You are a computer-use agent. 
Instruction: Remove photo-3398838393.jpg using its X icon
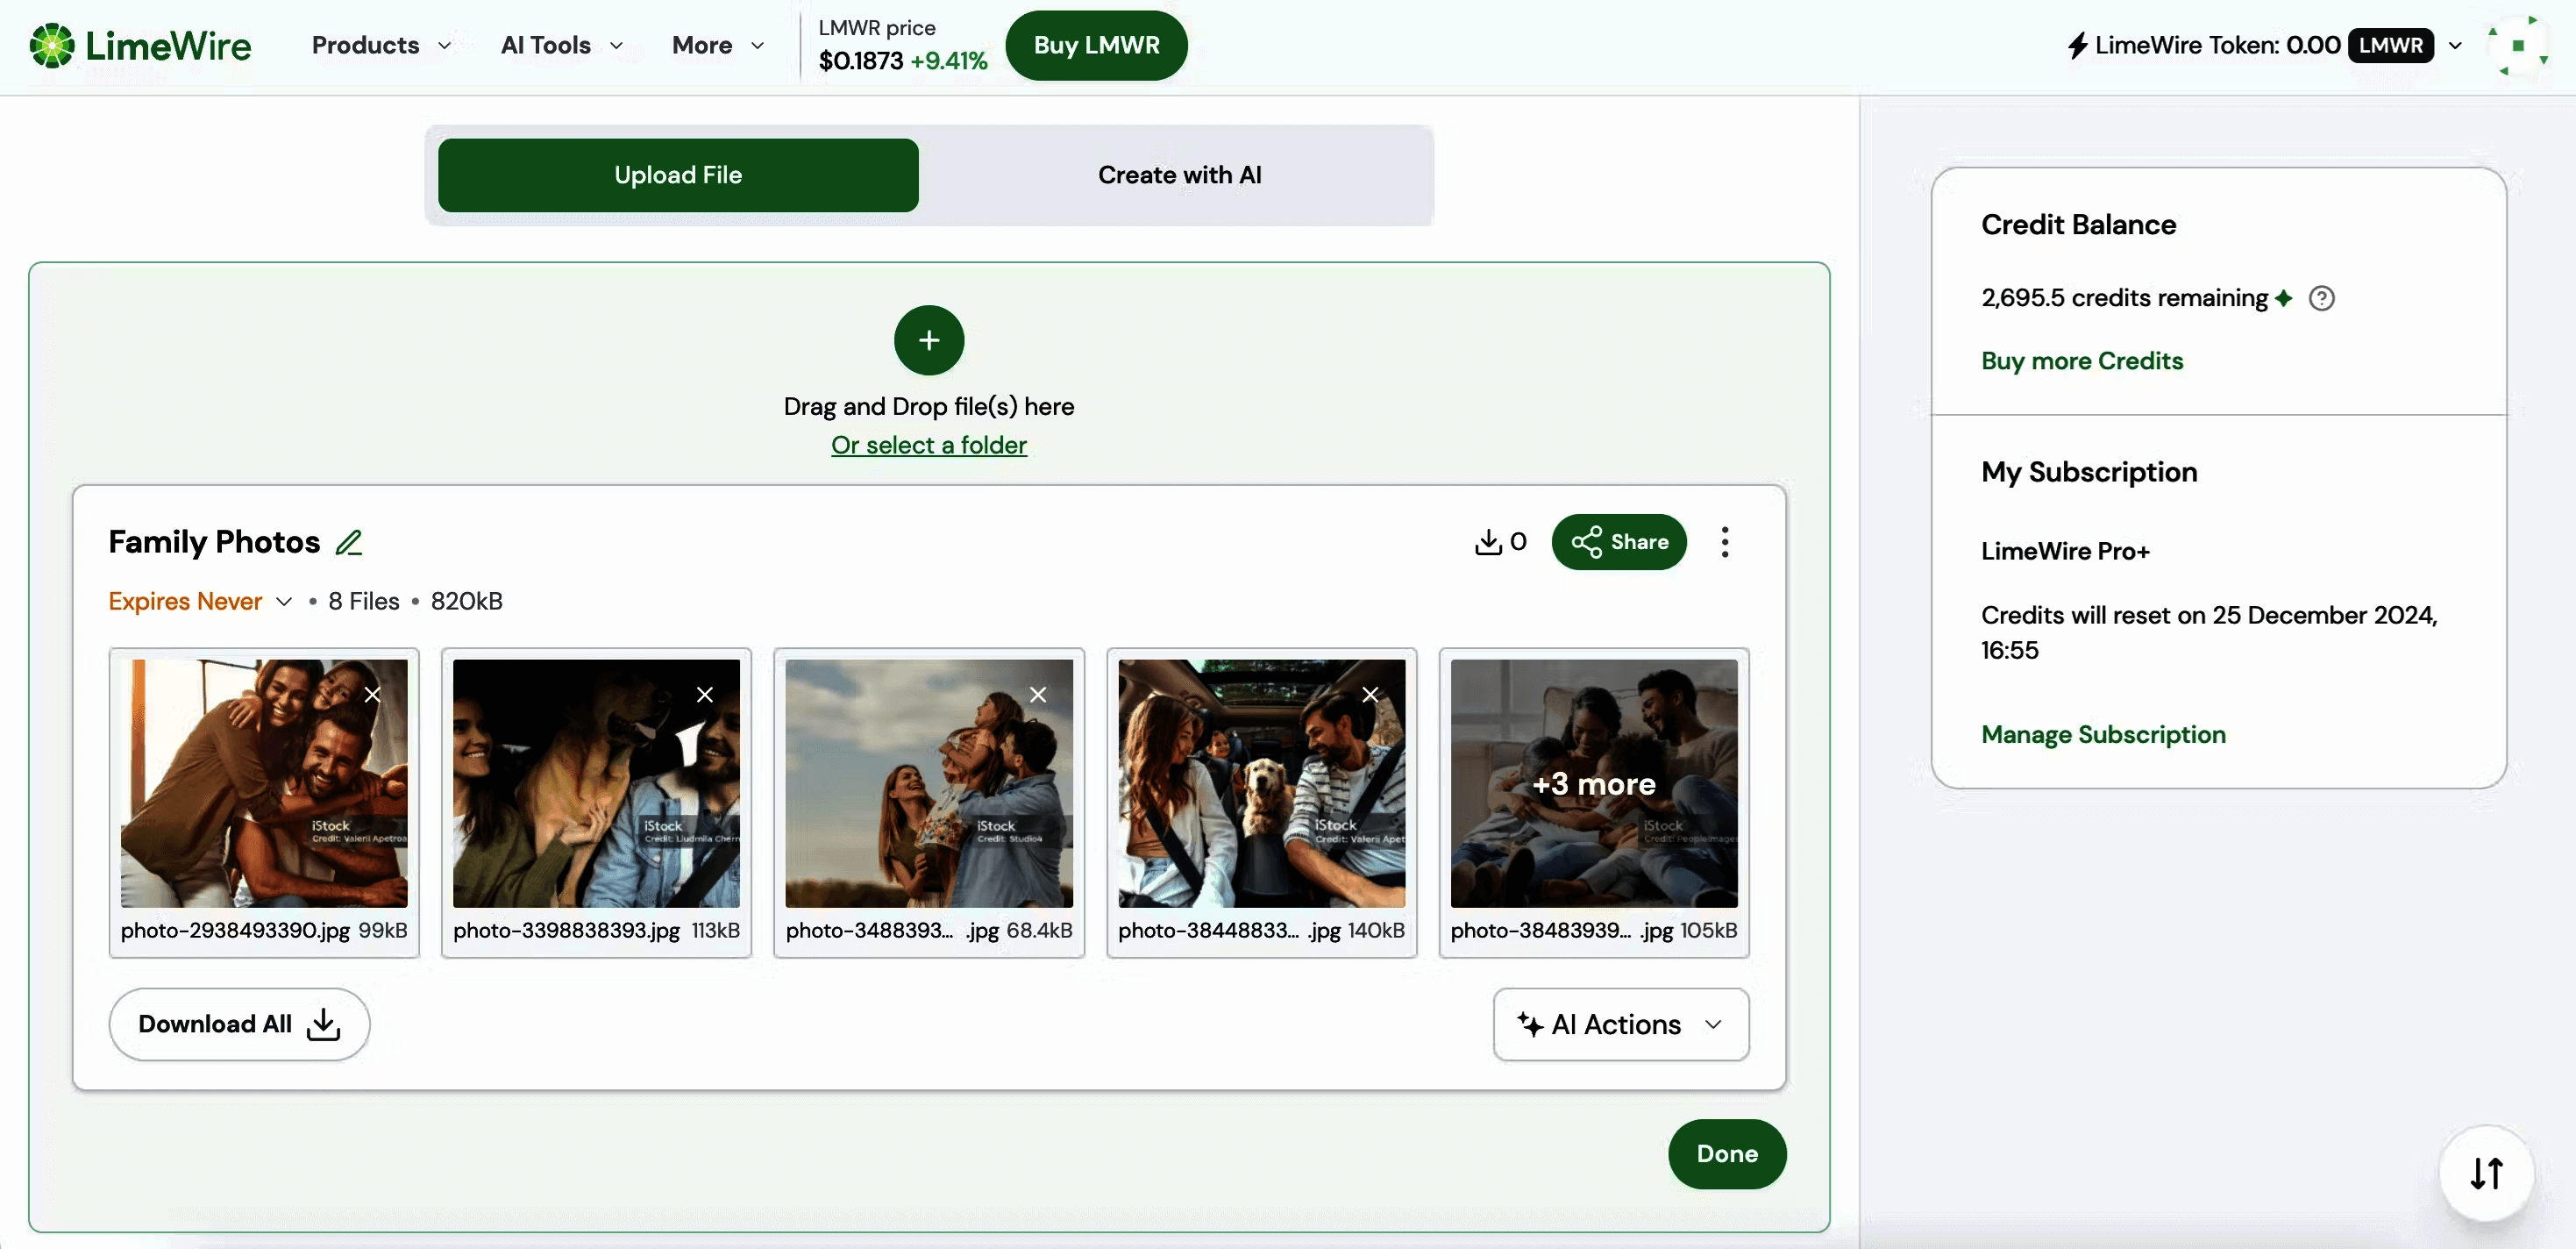[x=705, y=695]
